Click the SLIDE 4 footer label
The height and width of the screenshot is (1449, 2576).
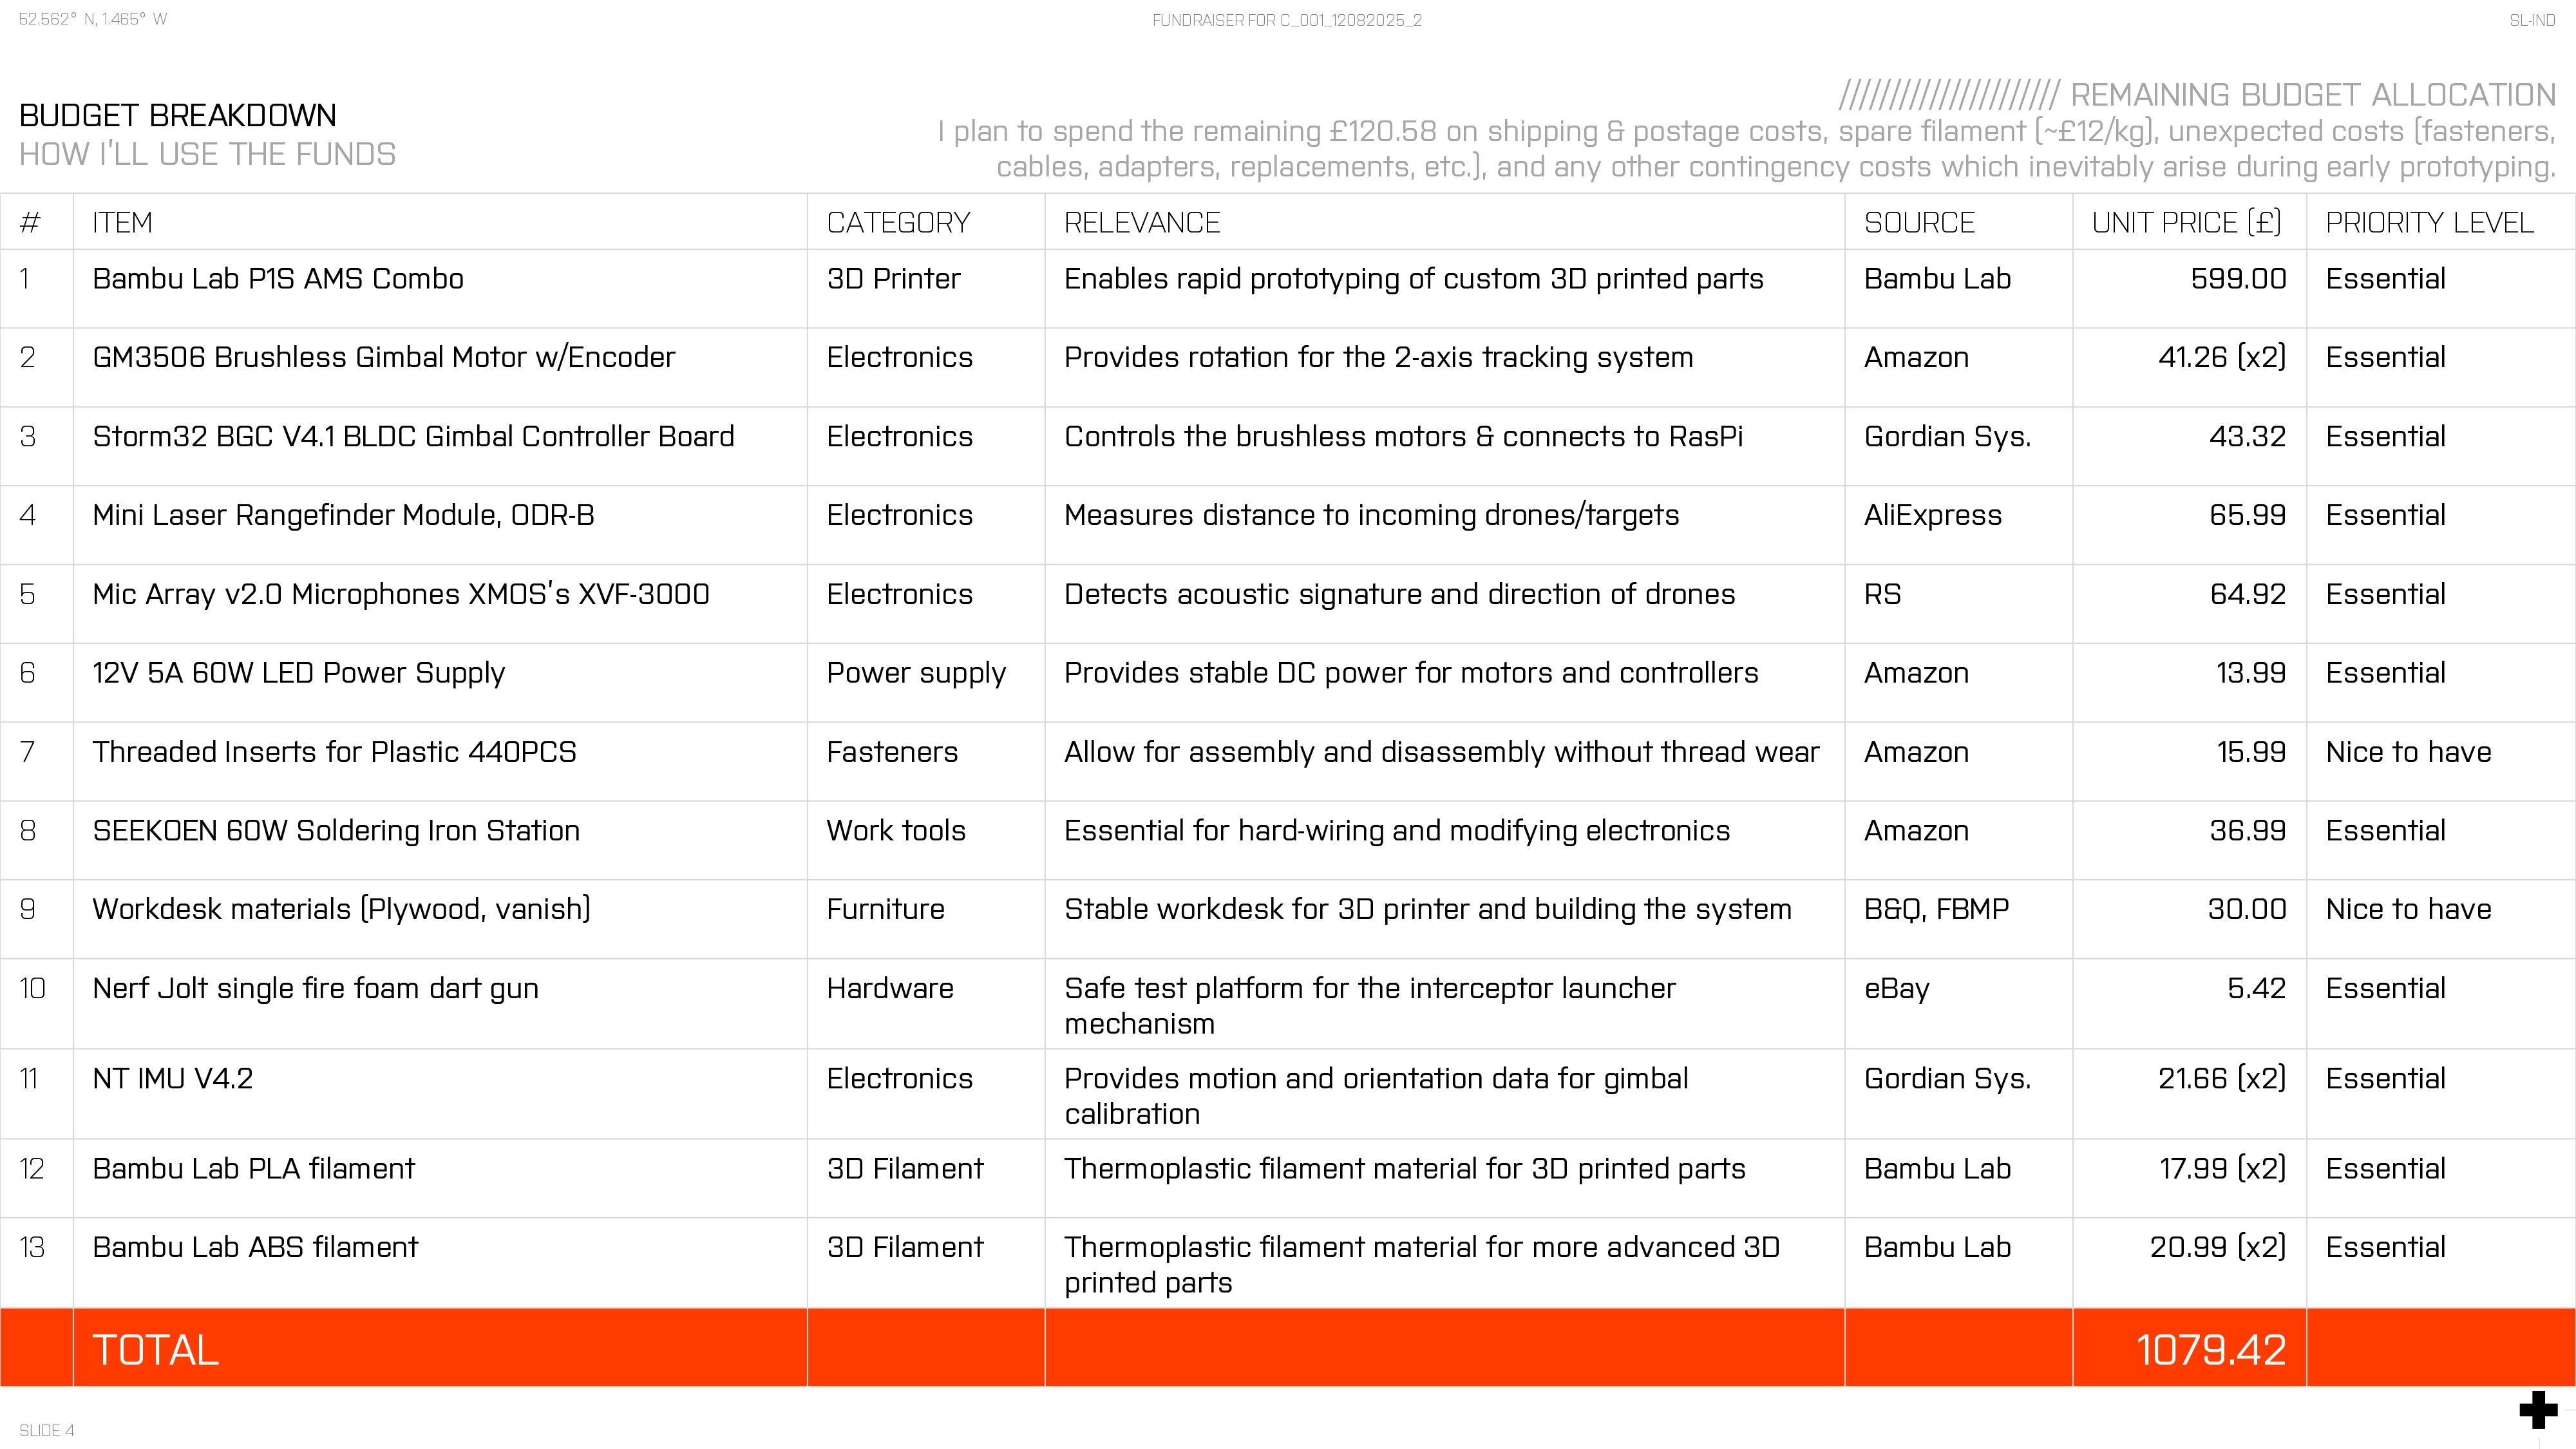point(47,1430)
